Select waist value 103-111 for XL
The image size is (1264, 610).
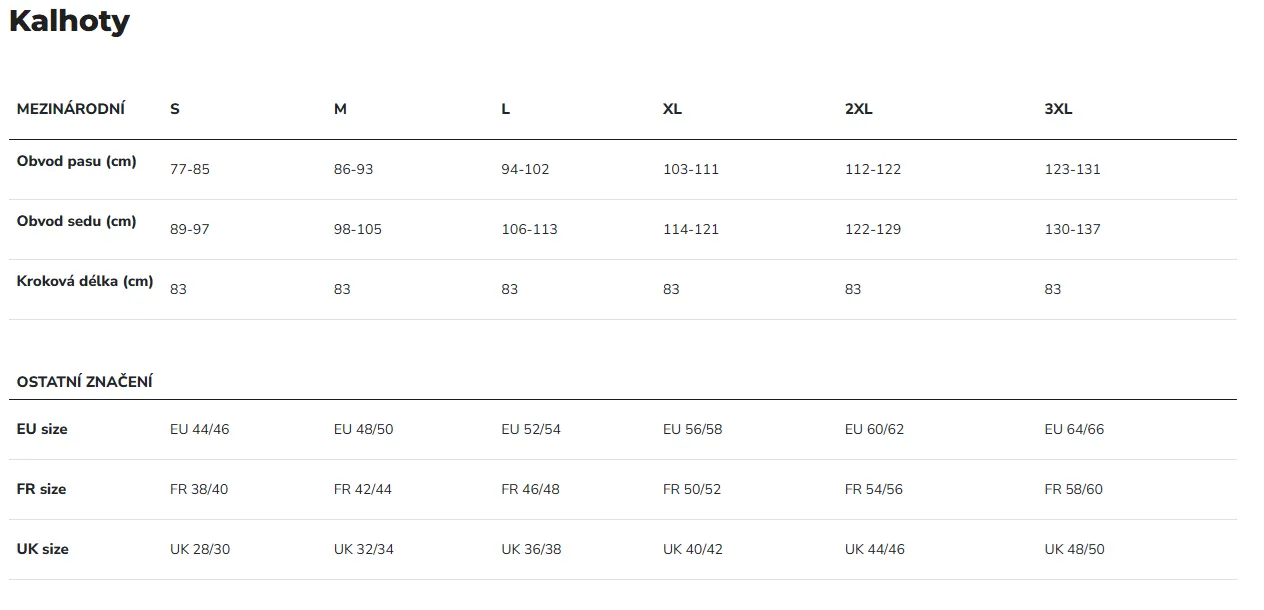(691, 169)
